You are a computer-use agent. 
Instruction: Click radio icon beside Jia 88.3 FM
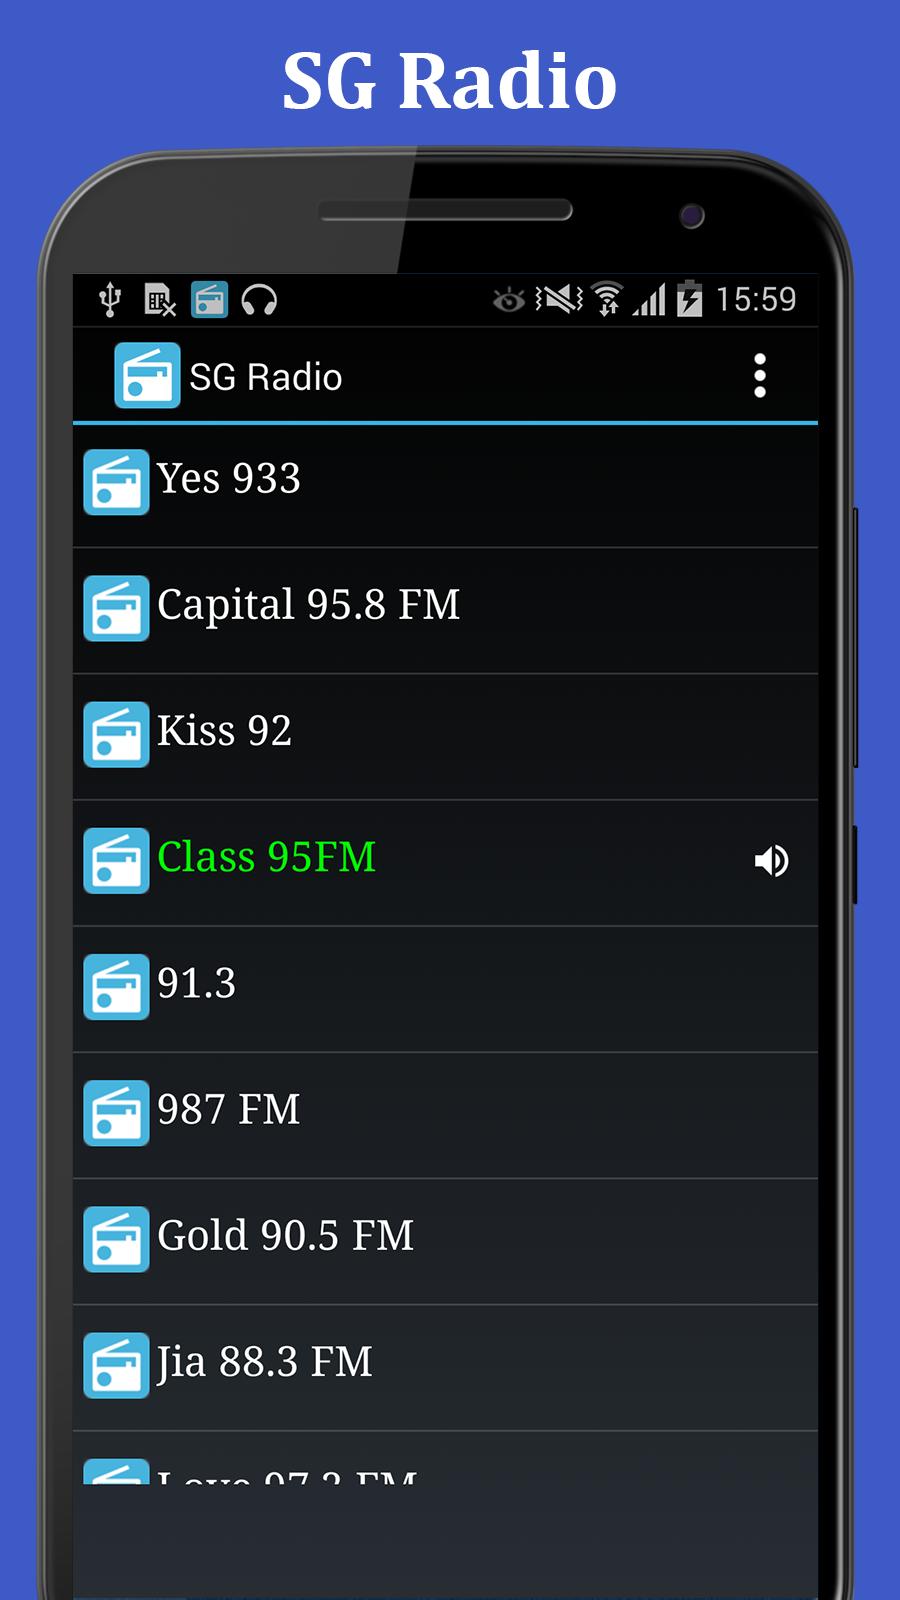[x=116, y=1365]
